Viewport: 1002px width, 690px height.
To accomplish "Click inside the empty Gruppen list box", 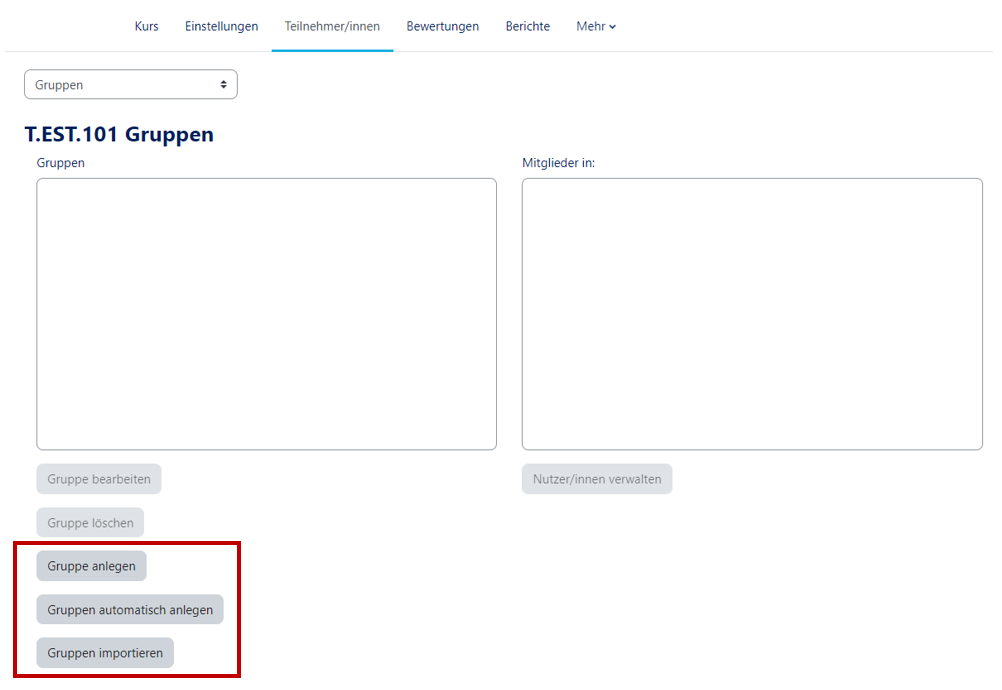I will click(266, 314).
